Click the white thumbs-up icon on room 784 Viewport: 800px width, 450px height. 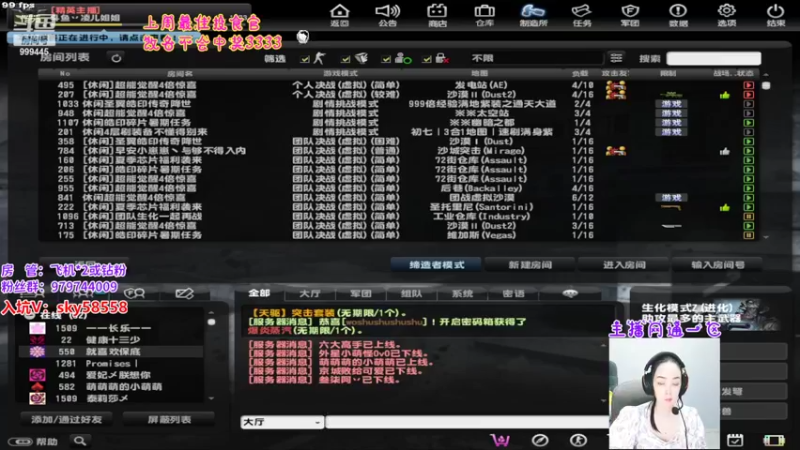pos(724,151)
